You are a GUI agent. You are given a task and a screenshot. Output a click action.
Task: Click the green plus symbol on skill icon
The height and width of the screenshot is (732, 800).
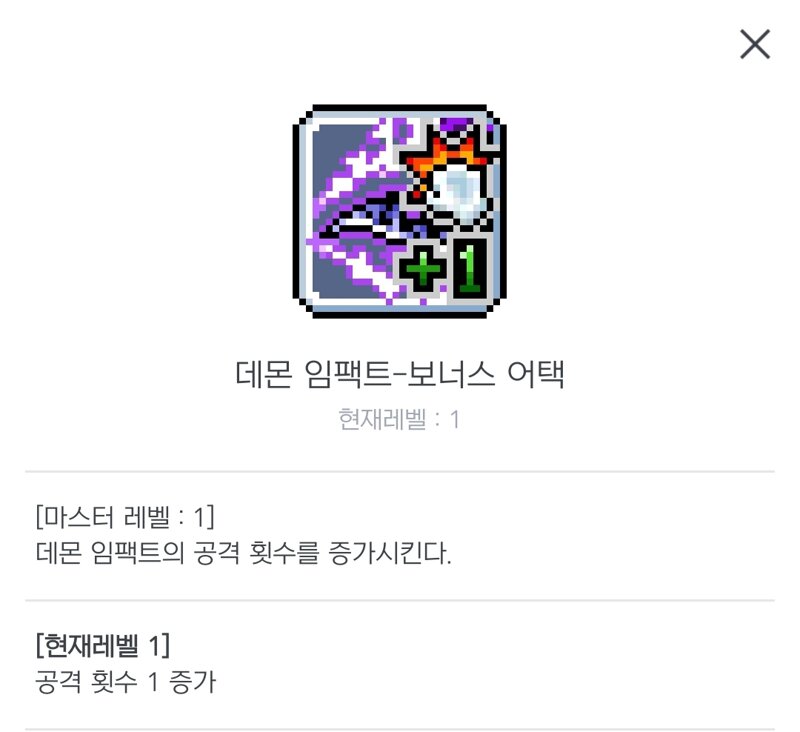(423, 269)
